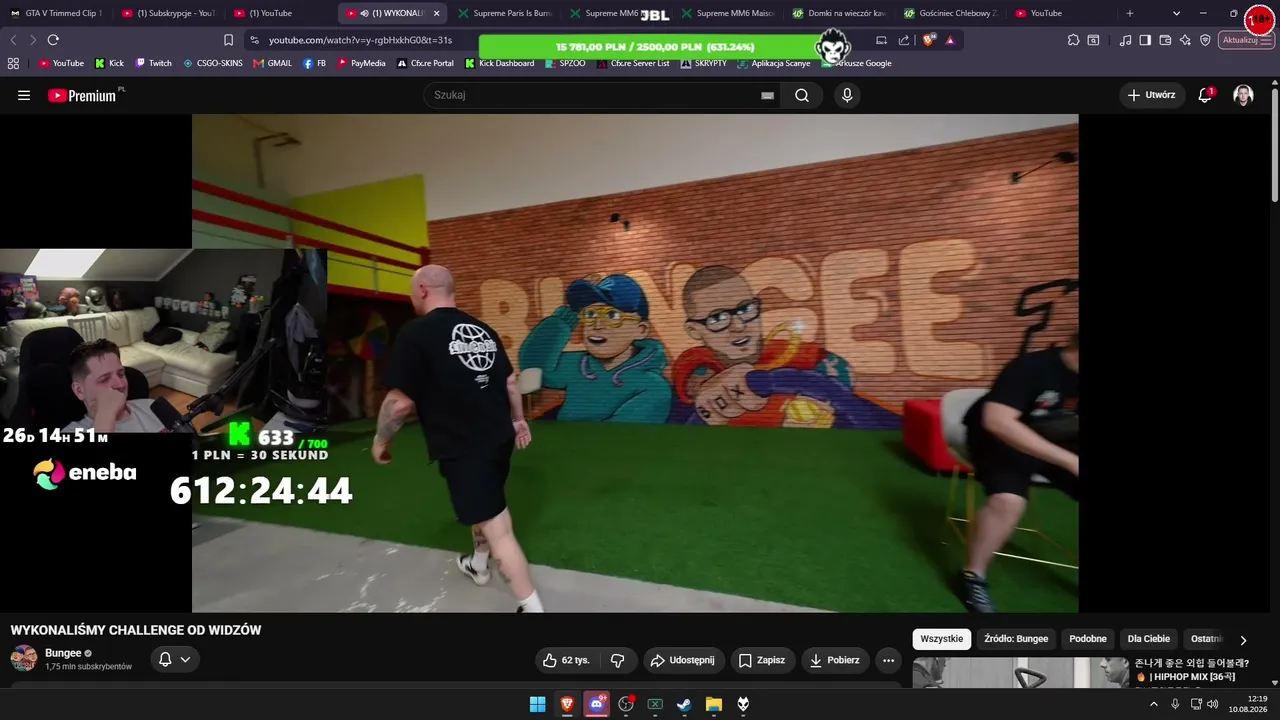Click the WYKONALIŚMY CHALLENGE OD WIDZÓW title
1280x720 pixels.
pyautogui.click(x=136, y=630)
